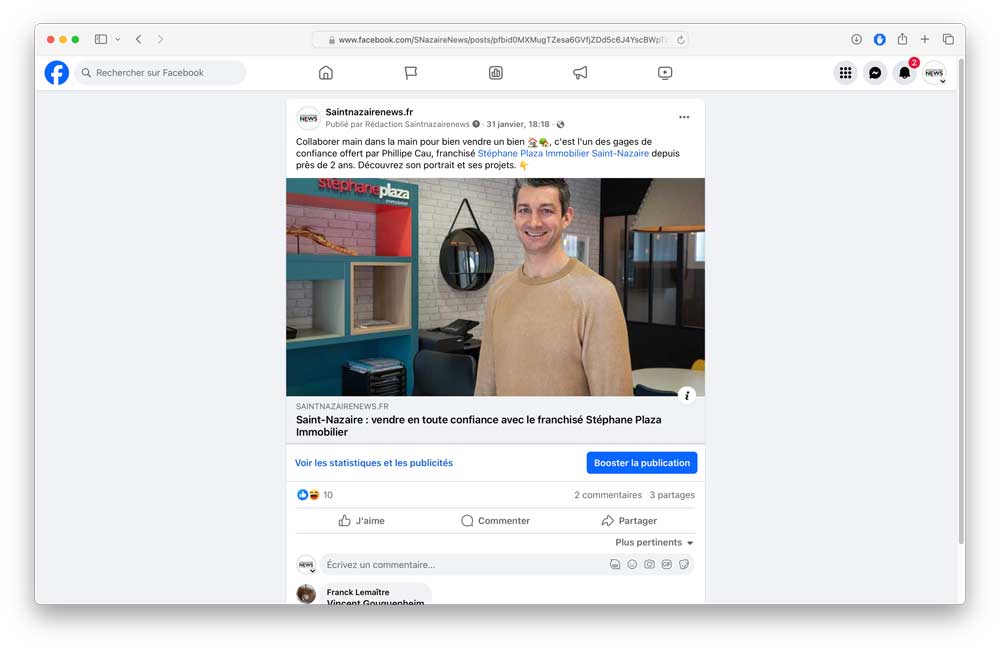Viewport: 1000px width, 650px height.
Task: Click Franck Lemaître's profile picture
Action: pyautogui.click(x=306, y=594)
